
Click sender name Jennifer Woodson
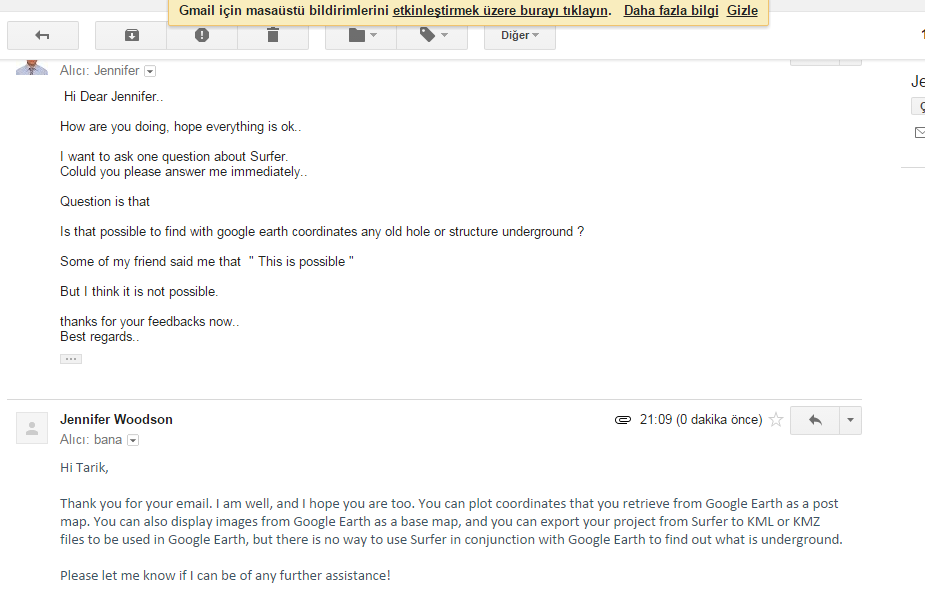[116, 419]
